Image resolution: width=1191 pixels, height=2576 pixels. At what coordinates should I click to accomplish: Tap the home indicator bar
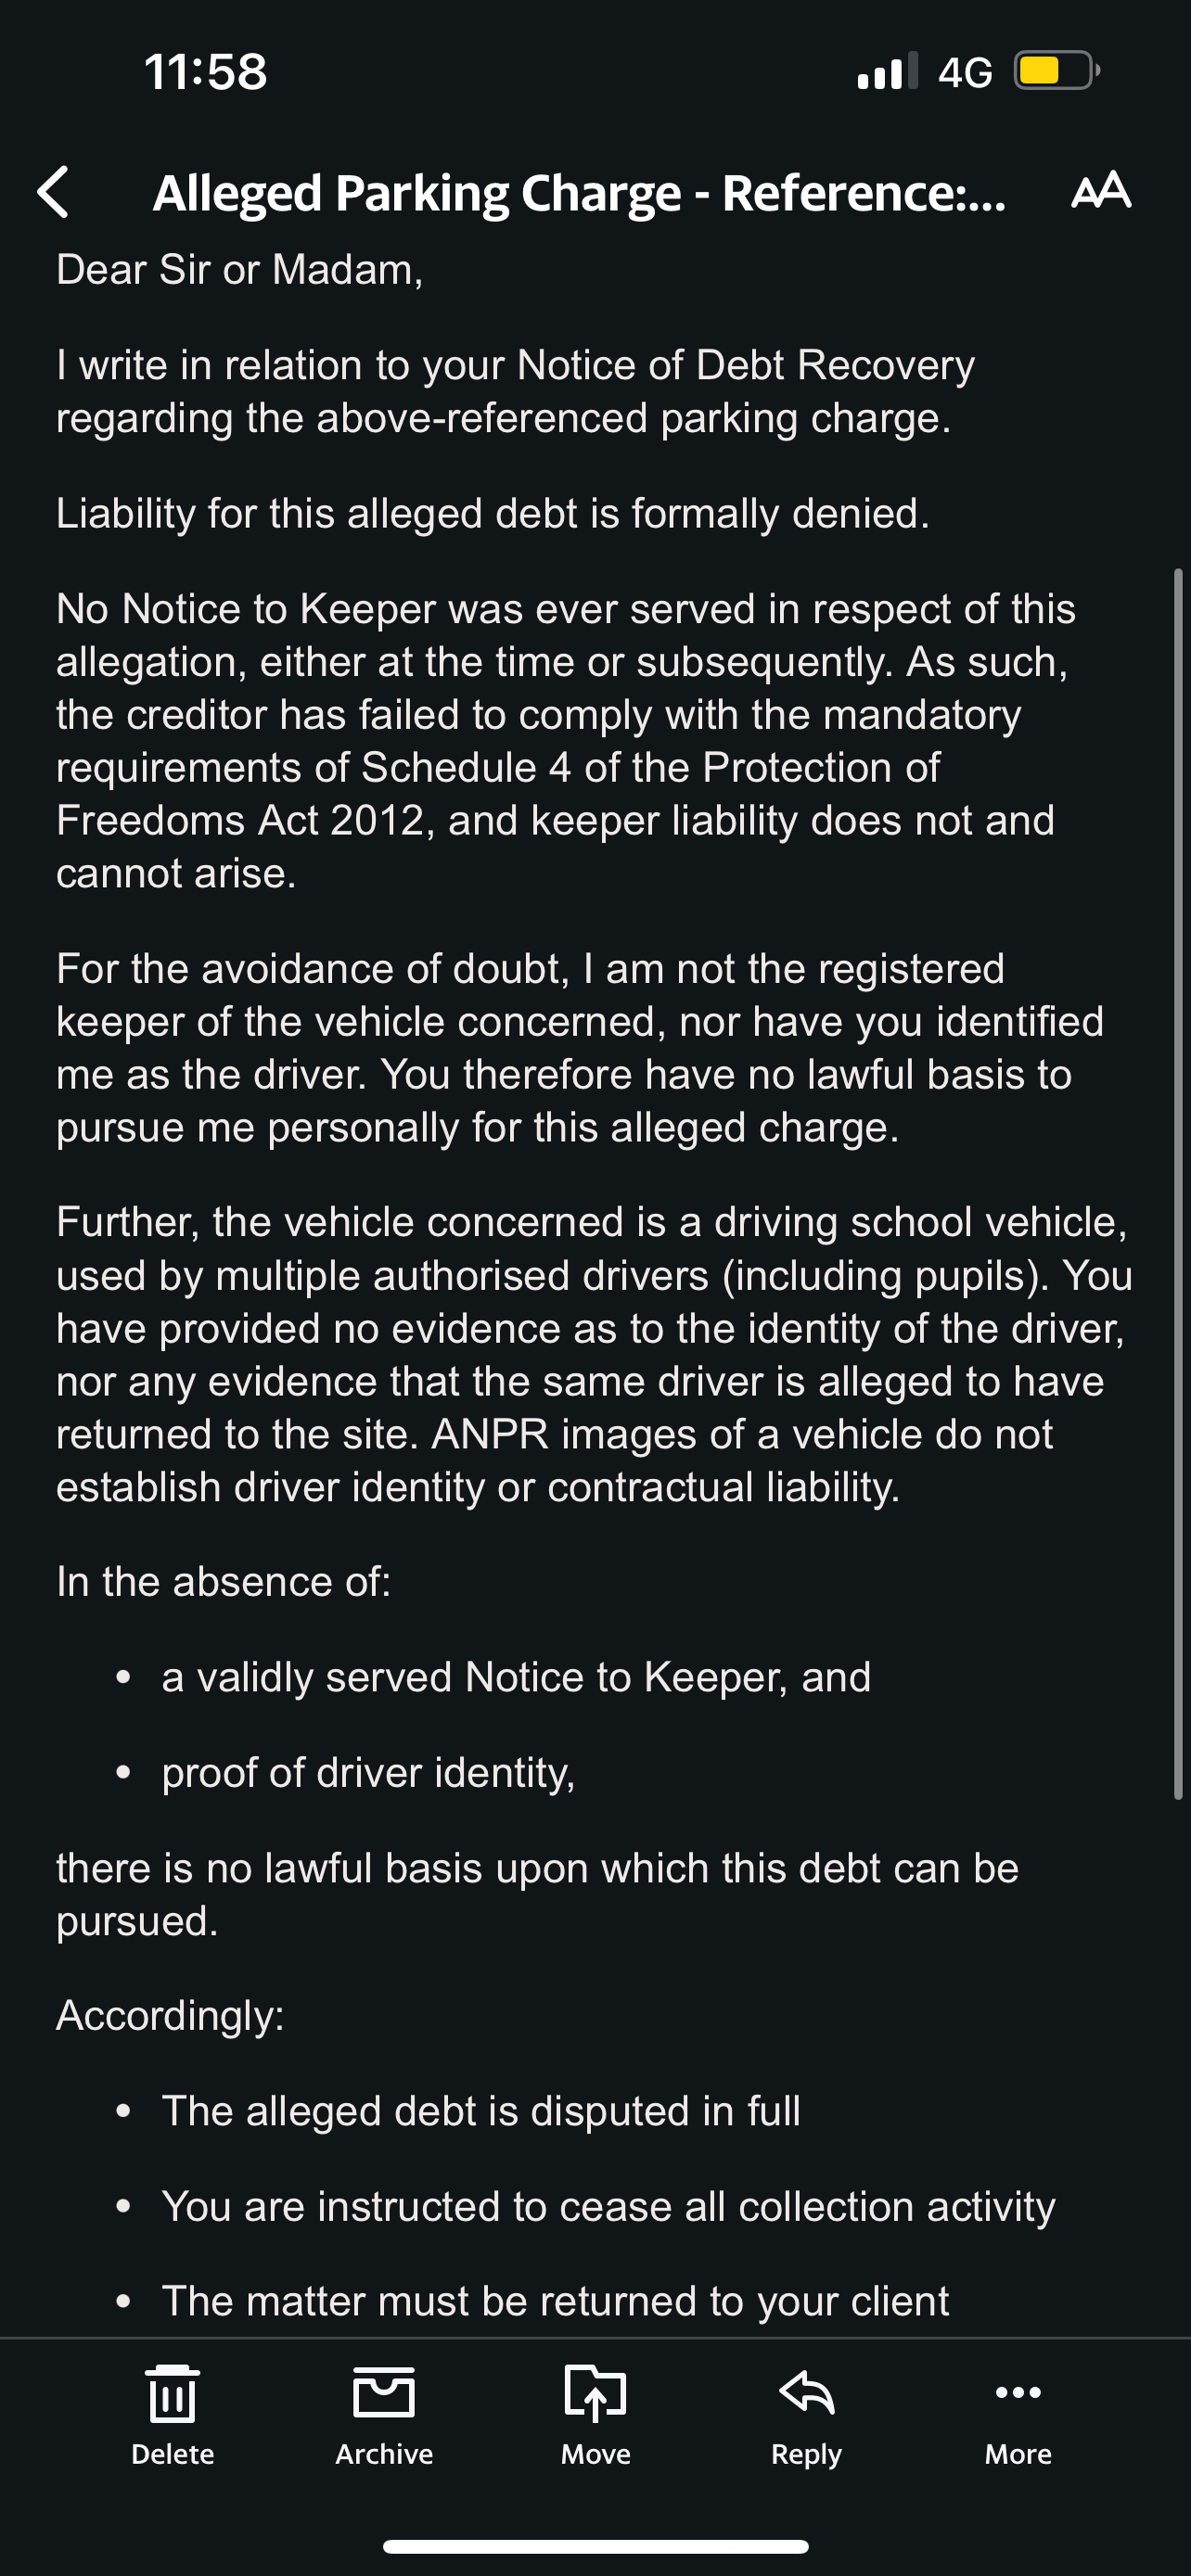click(595, 2546)
